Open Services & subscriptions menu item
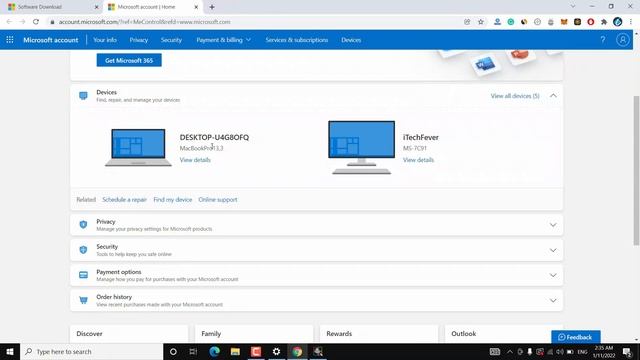The image size is (640, 360). pos(297,40)
